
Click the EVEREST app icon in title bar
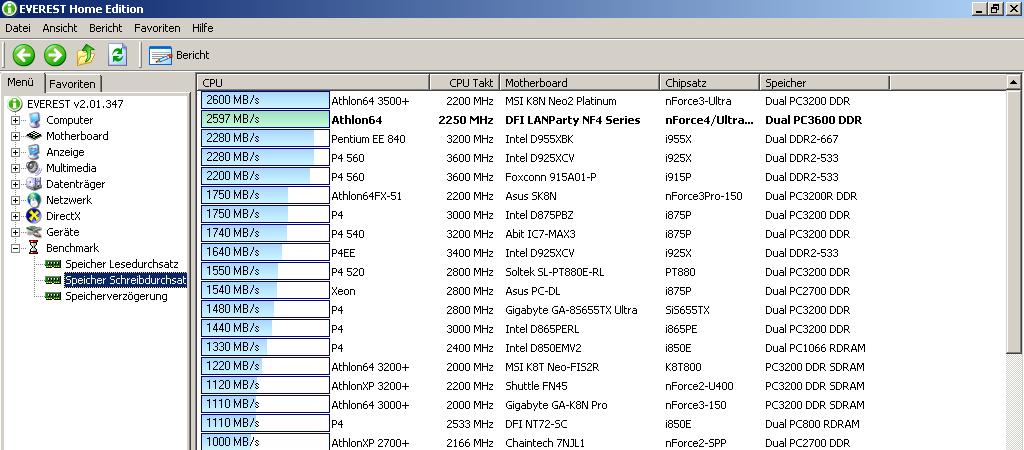click(9, 9)
